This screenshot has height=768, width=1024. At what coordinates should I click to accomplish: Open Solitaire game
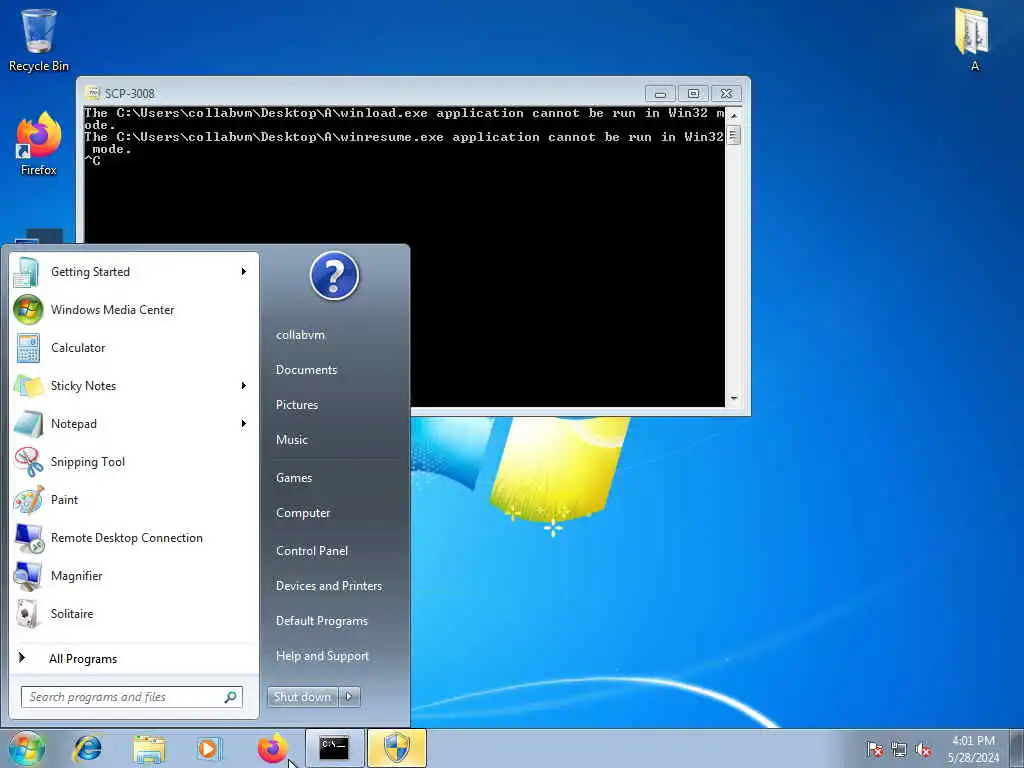tap(134, 613)
